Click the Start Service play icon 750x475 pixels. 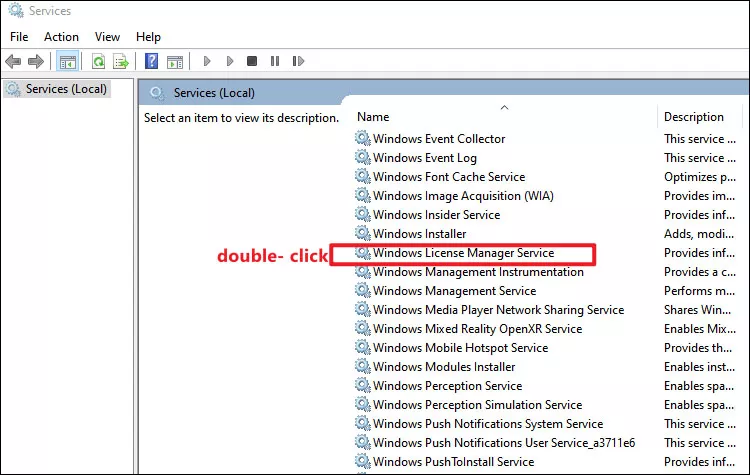tap(207, 61)
